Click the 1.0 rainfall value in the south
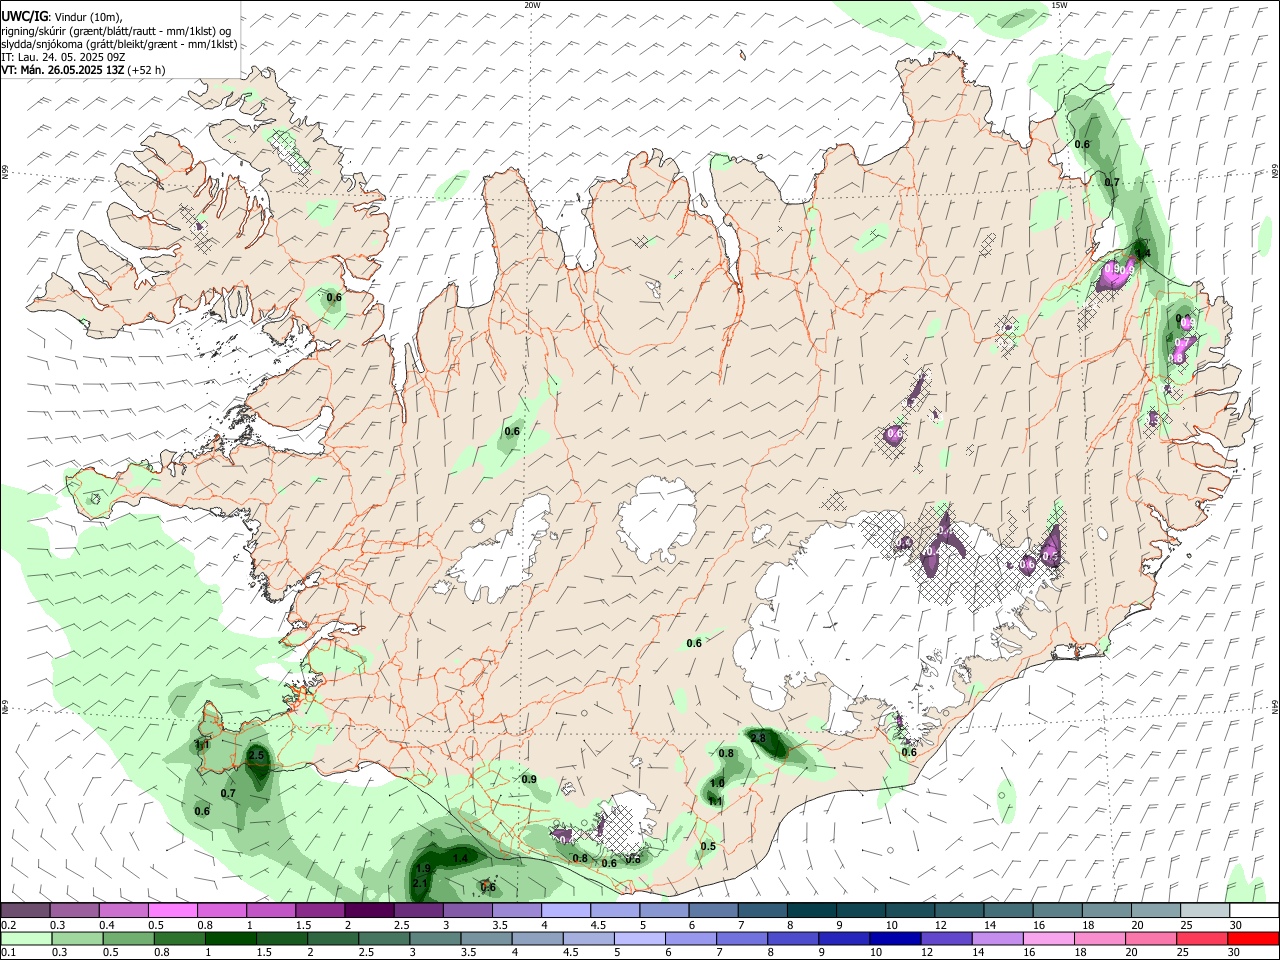Screen dimensions: 1280x960 (717, 783)
